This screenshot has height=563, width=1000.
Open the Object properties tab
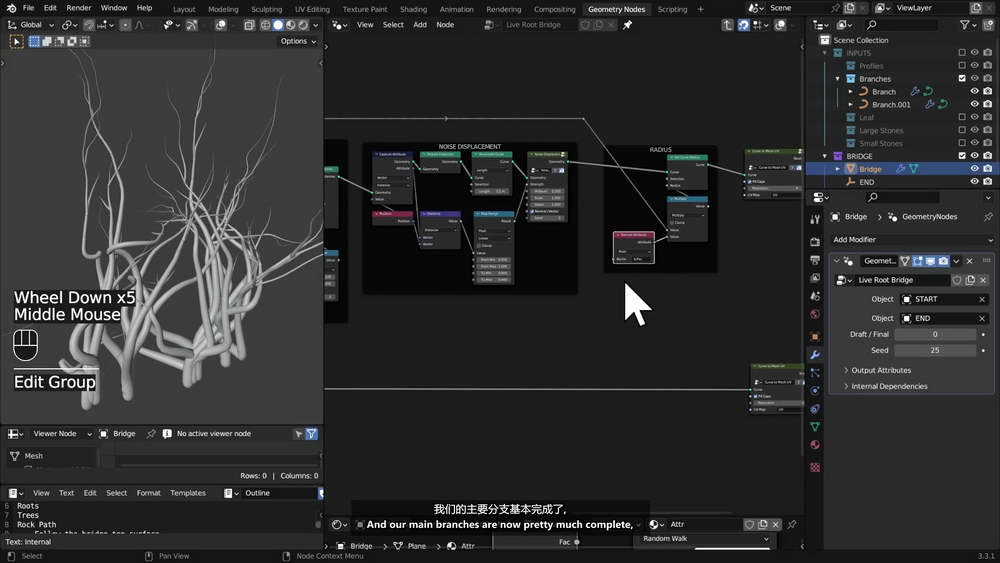click(x=814, y=336)
